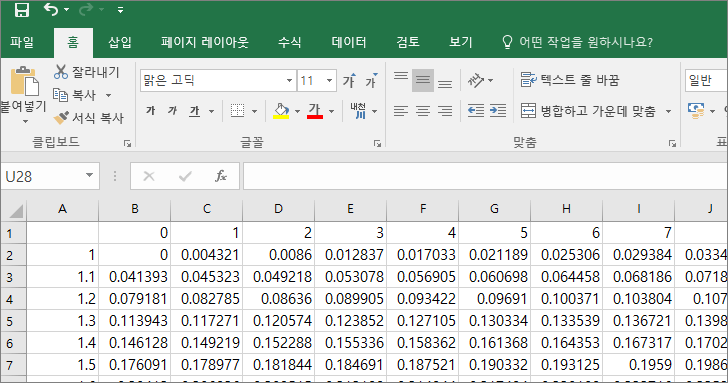Toggle bold 가 formatting
Screen dimensions: 728x383
[x=150, y=110]
